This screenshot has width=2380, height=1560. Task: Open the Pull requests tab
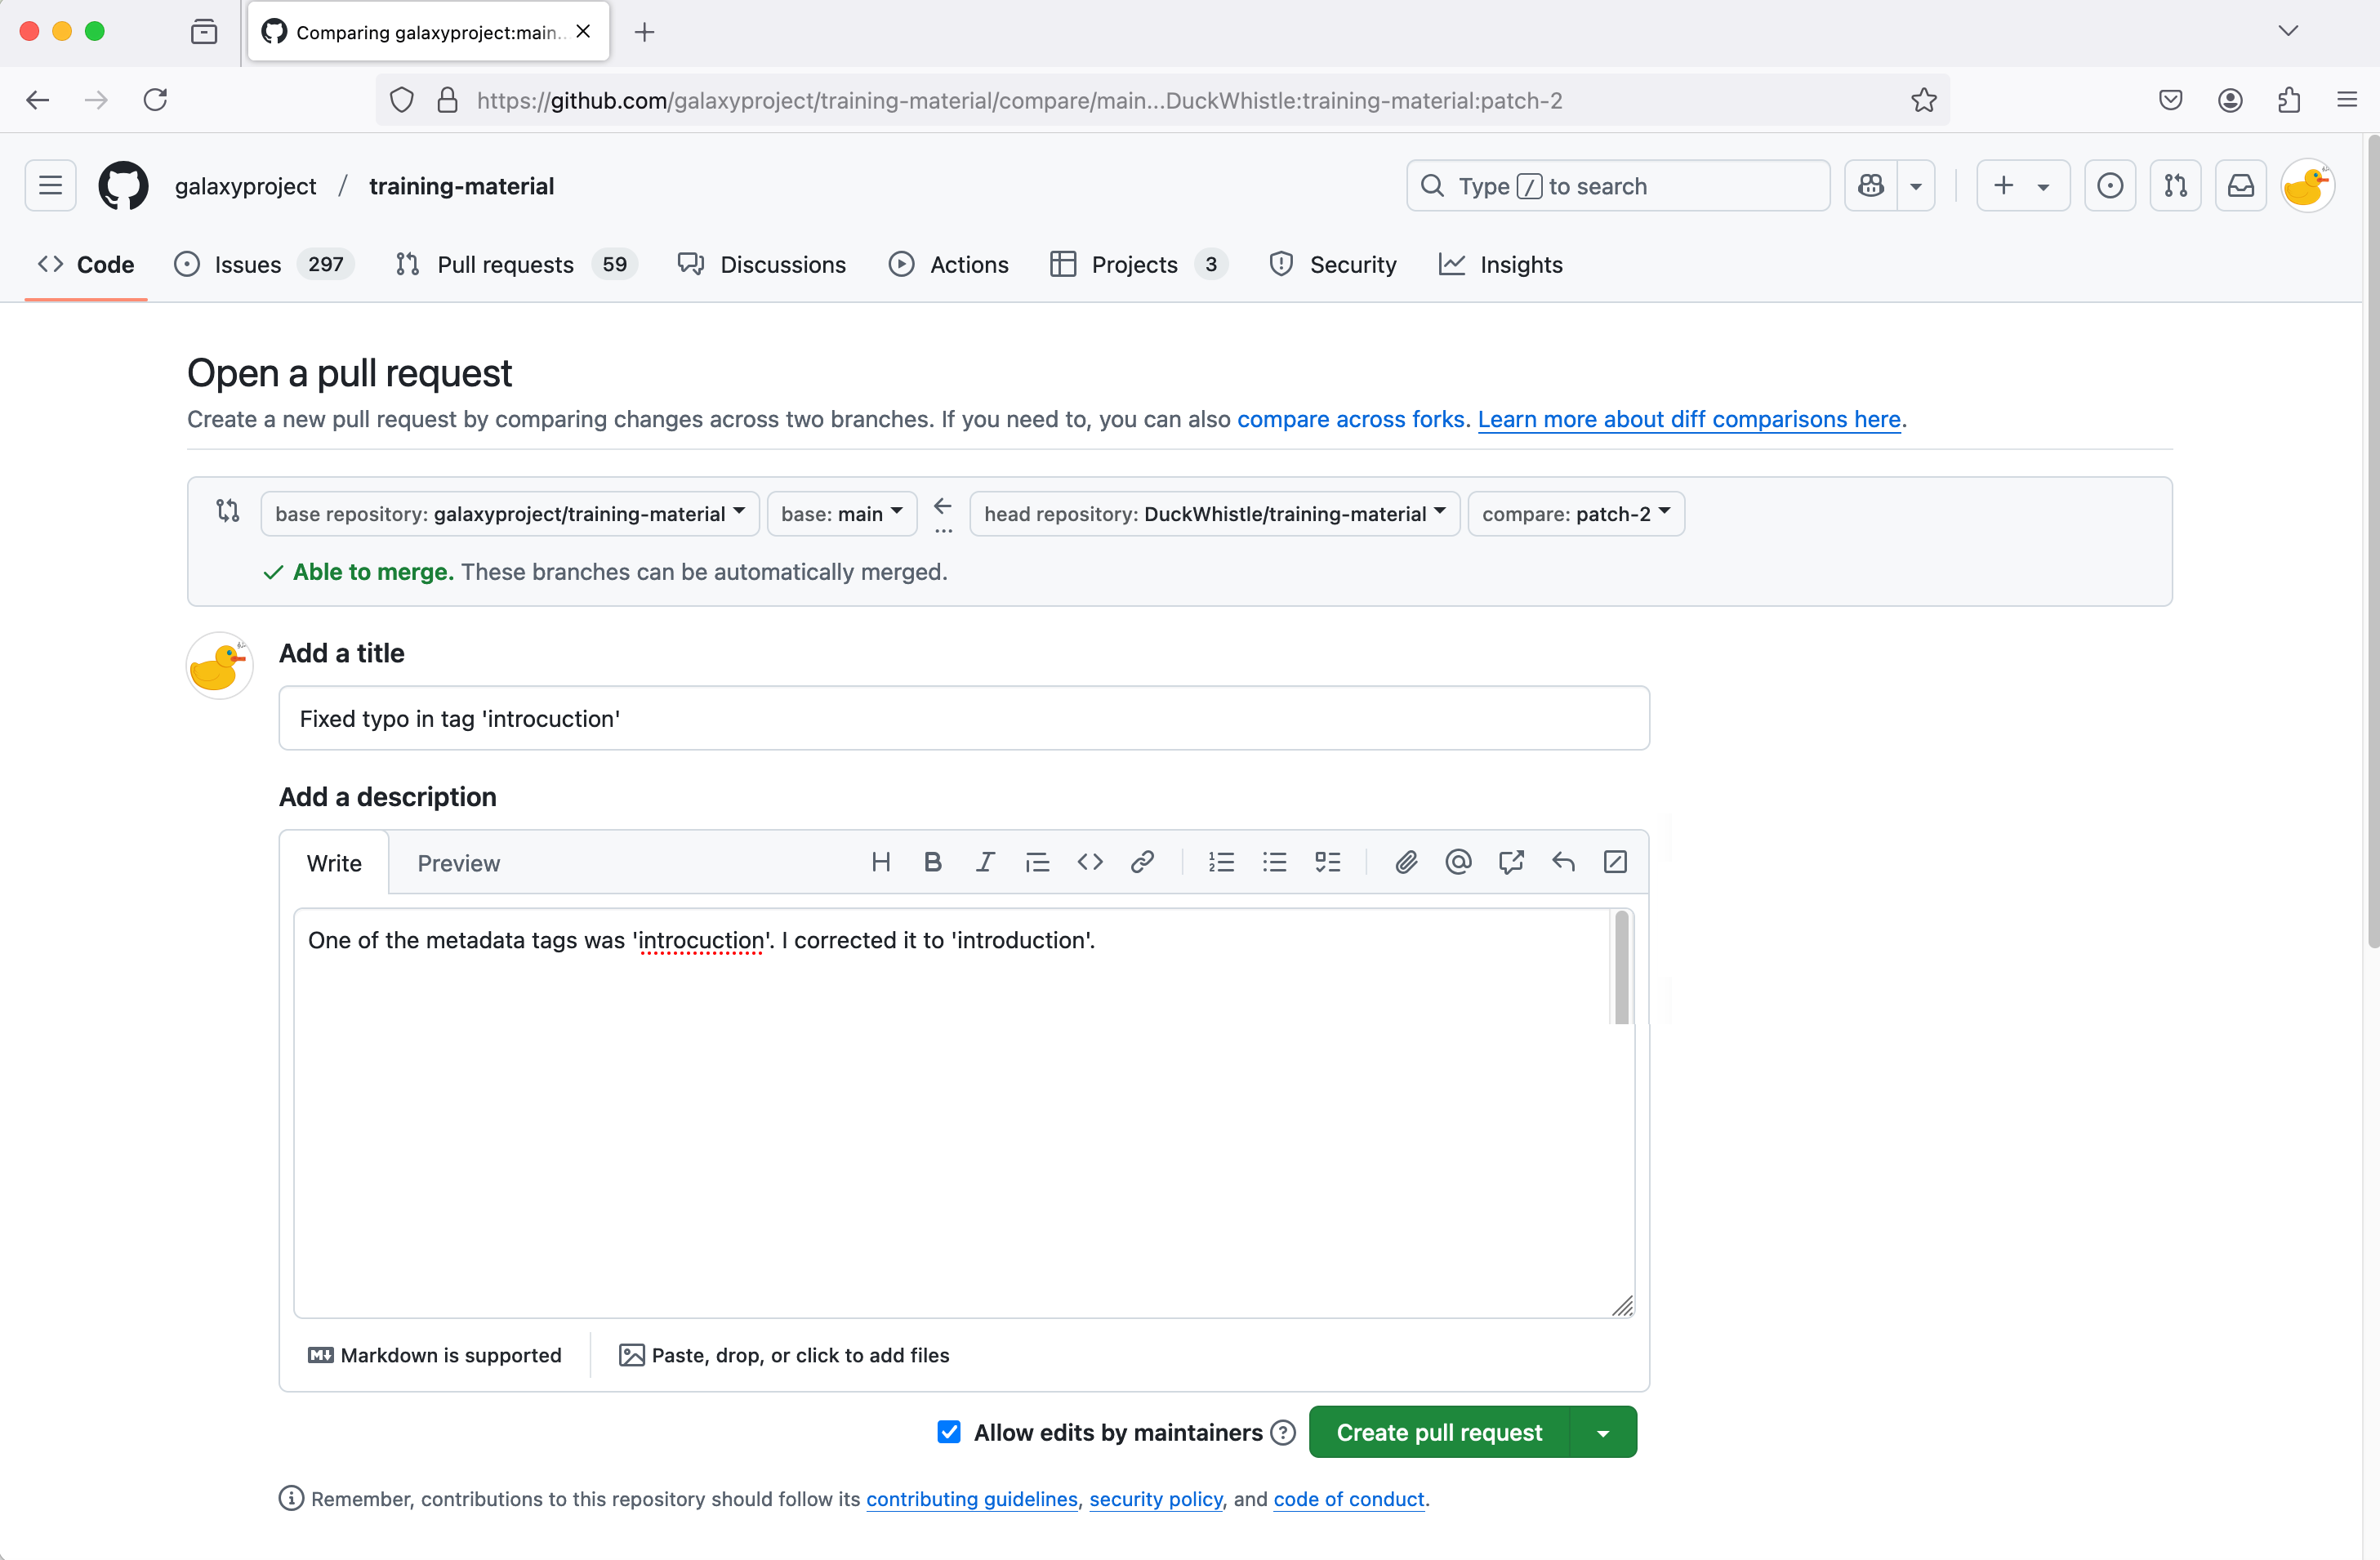(516, 264)
